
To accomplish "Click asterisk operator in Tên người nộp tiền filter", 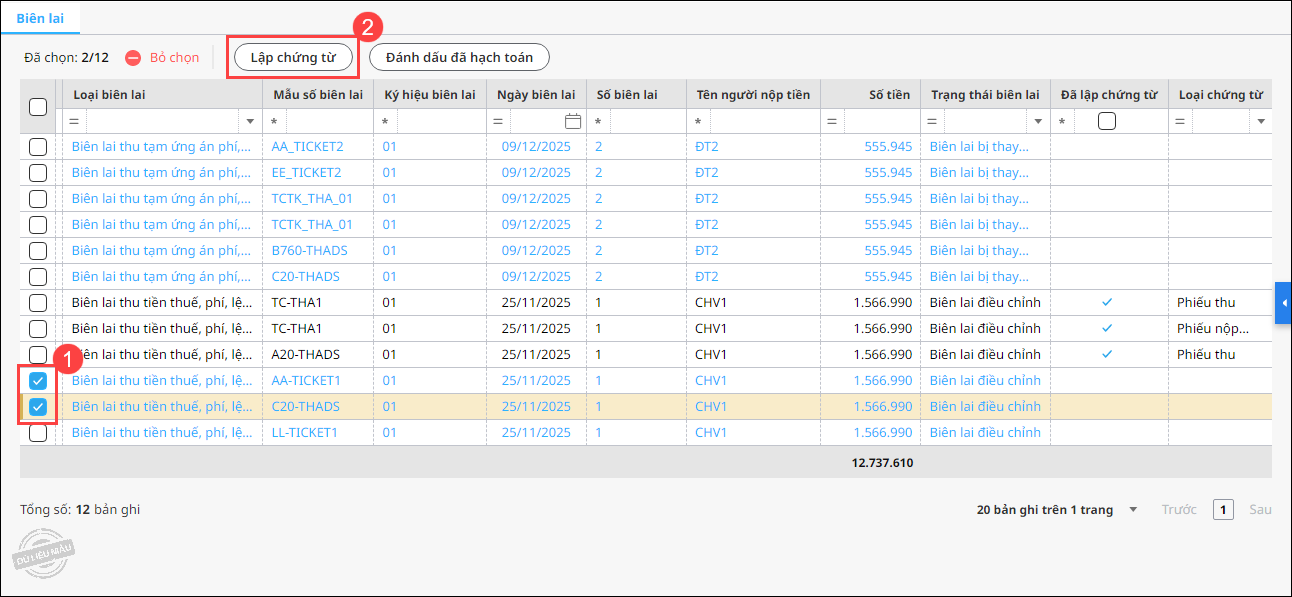I will (x=698, y=121).
